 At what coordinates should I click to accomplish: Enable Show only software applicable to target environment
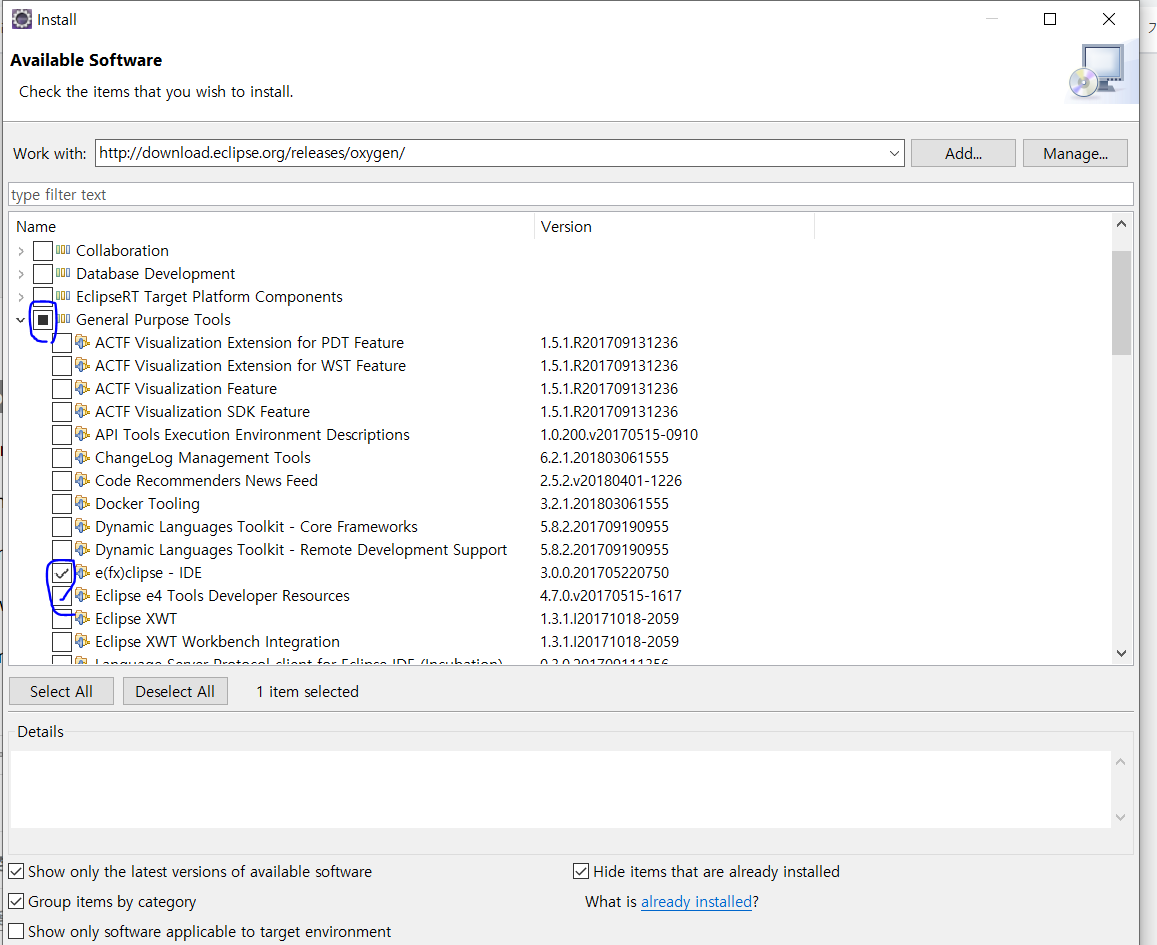click(x=16, y=932)
